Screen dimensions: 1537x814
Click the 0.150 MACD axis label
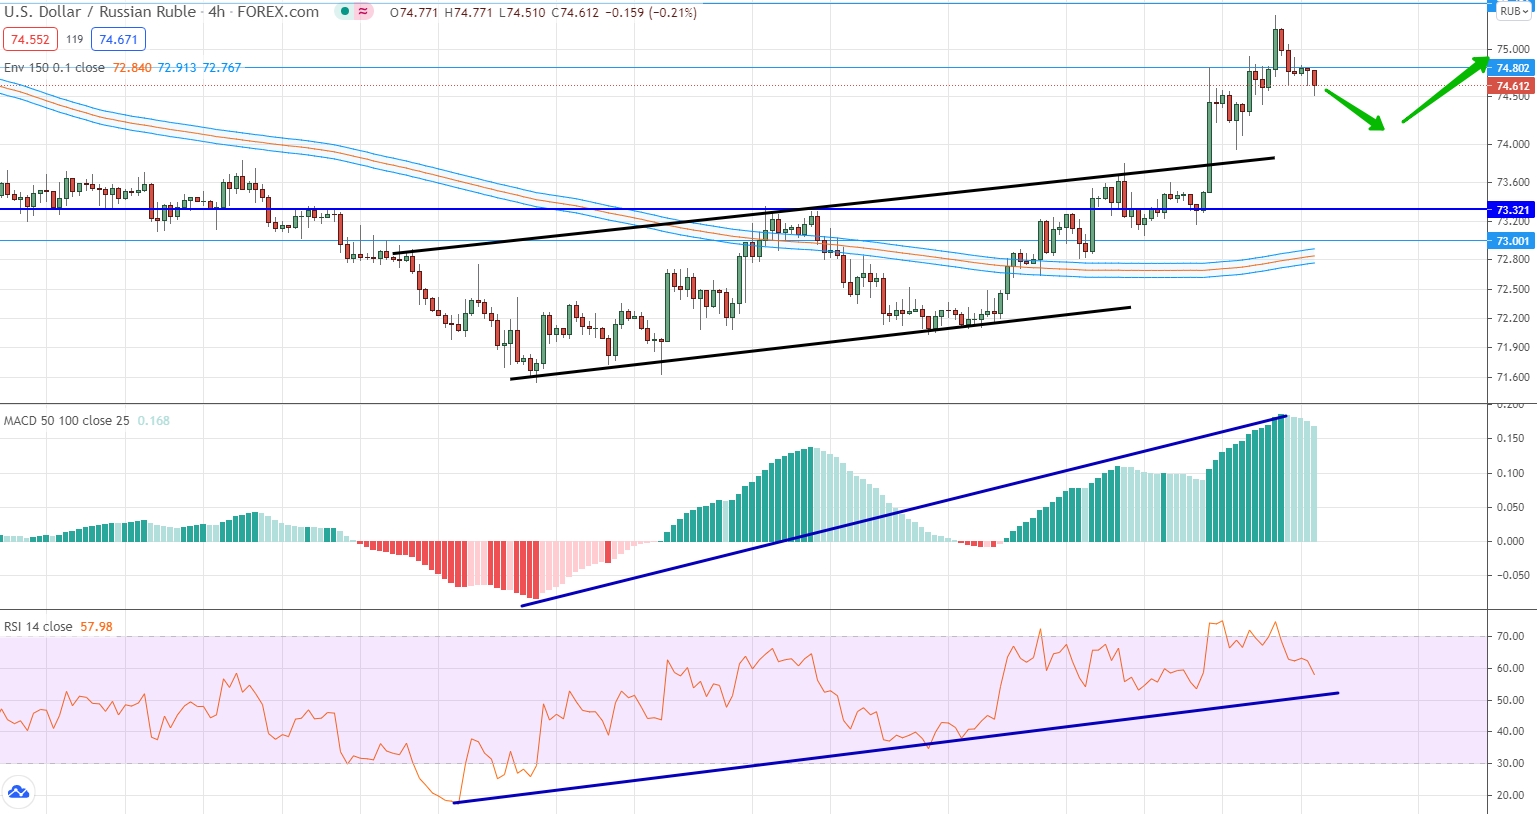click(1511, 439)
